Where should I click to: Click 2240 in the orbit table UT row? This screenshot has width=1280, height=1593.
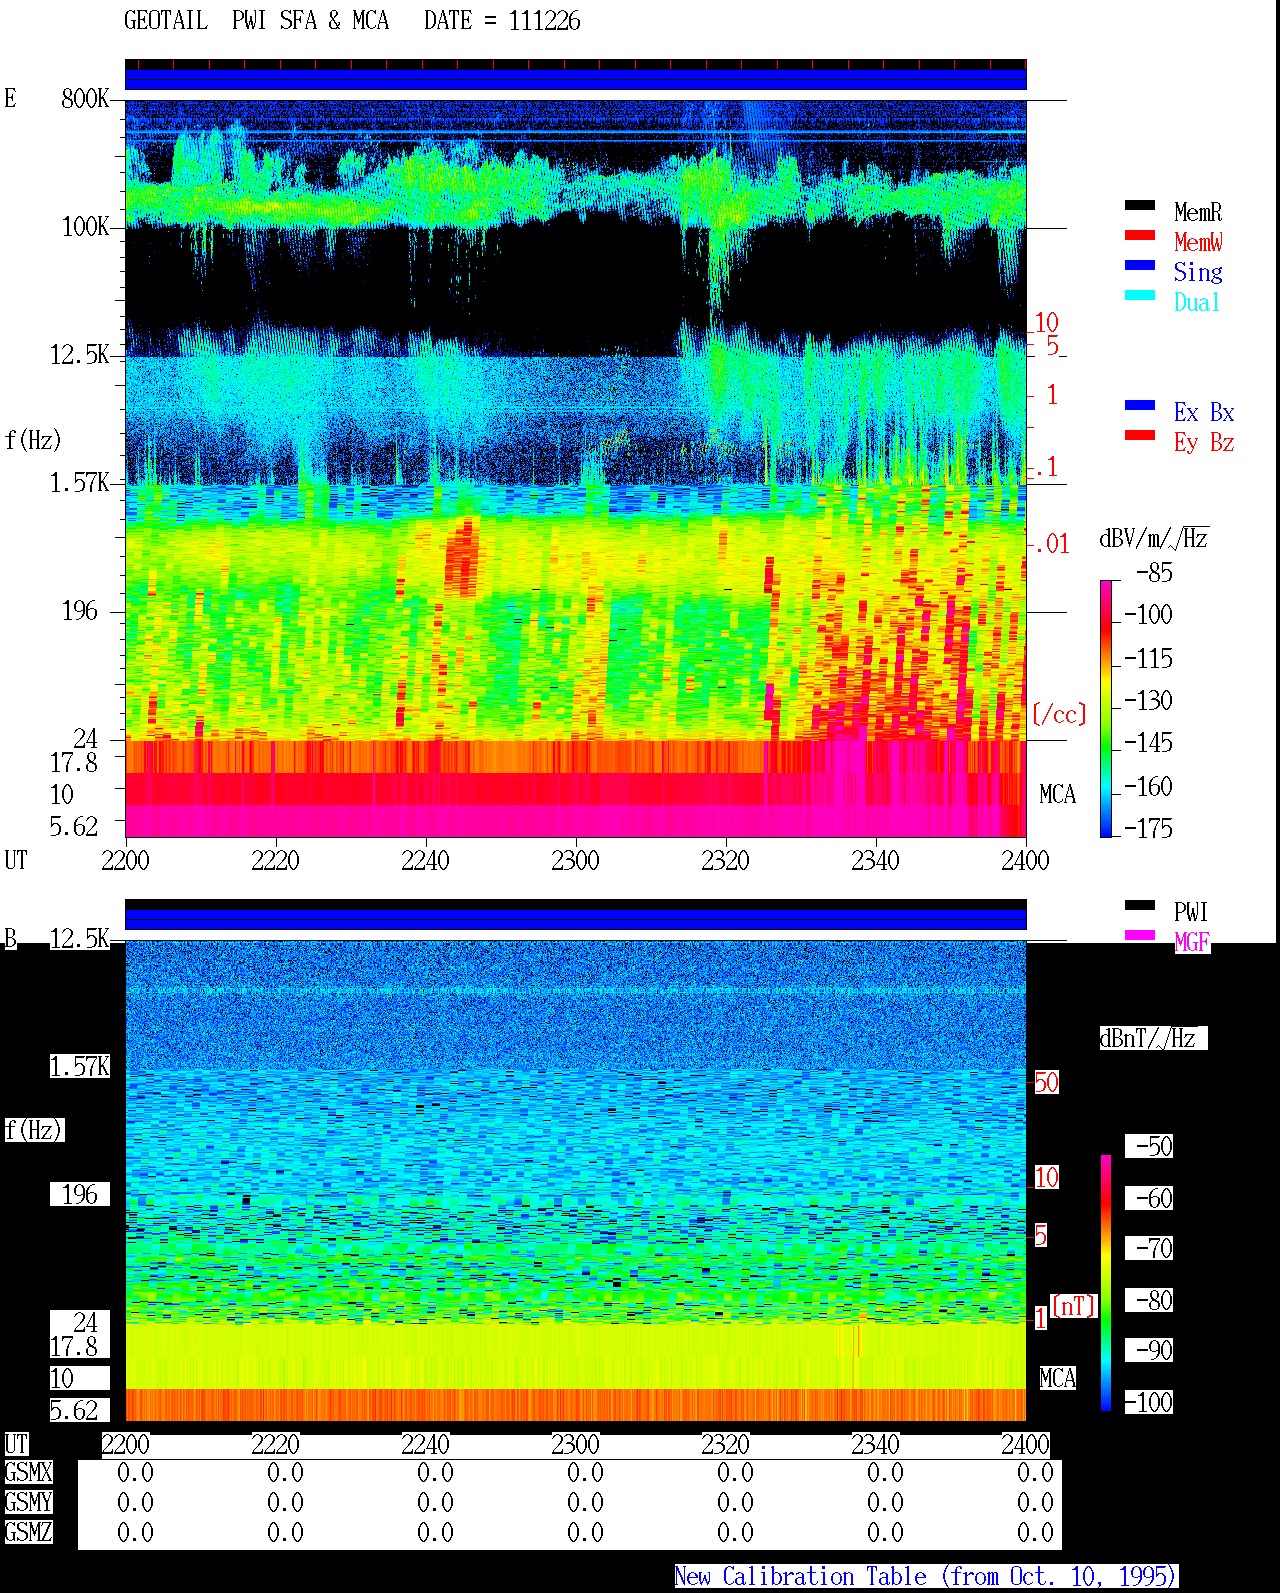tap(425, 1444)
